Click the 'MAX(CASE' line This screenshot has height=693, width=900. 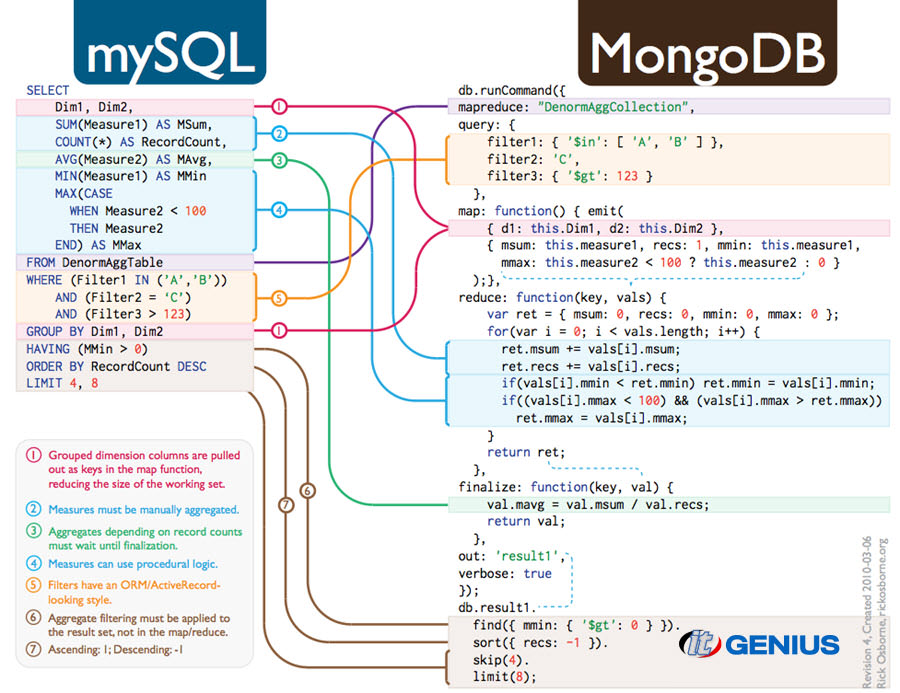pyautogui.click(x=84, y=193)
